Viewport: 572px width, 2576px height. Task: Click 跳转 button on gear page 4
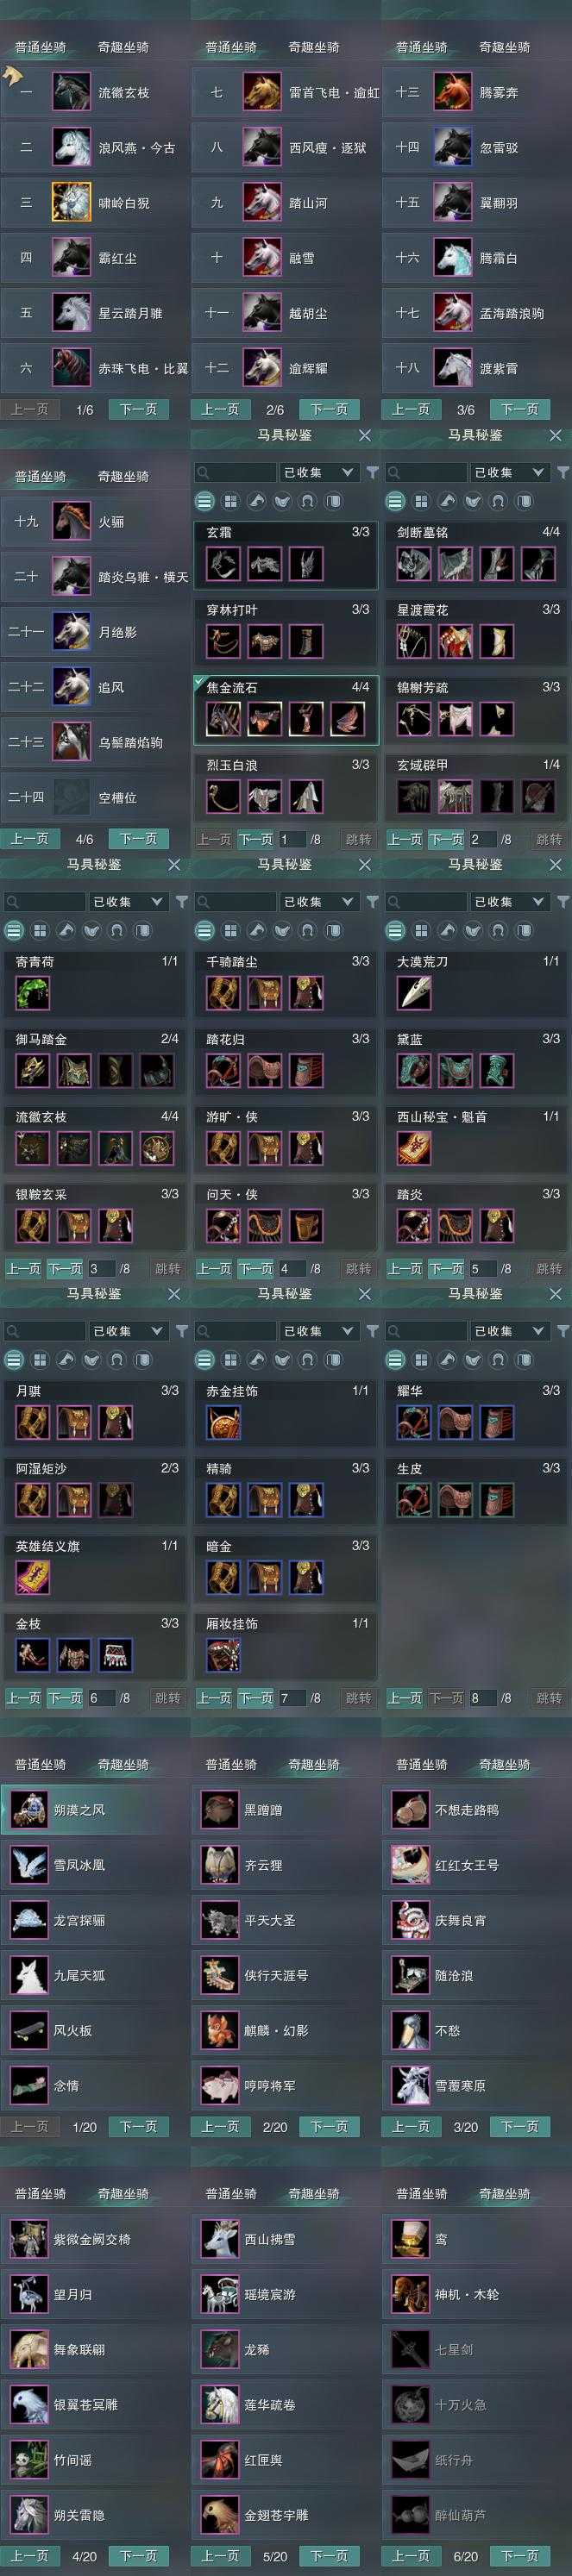pyautogui.click(x=358, y=1269)
